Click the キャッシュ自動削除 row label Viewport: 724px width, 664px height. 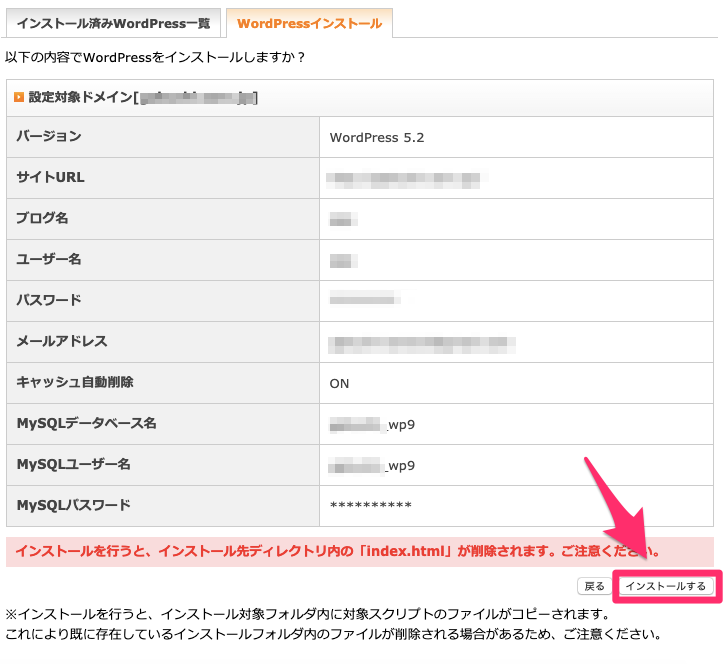tap(75, 382)
